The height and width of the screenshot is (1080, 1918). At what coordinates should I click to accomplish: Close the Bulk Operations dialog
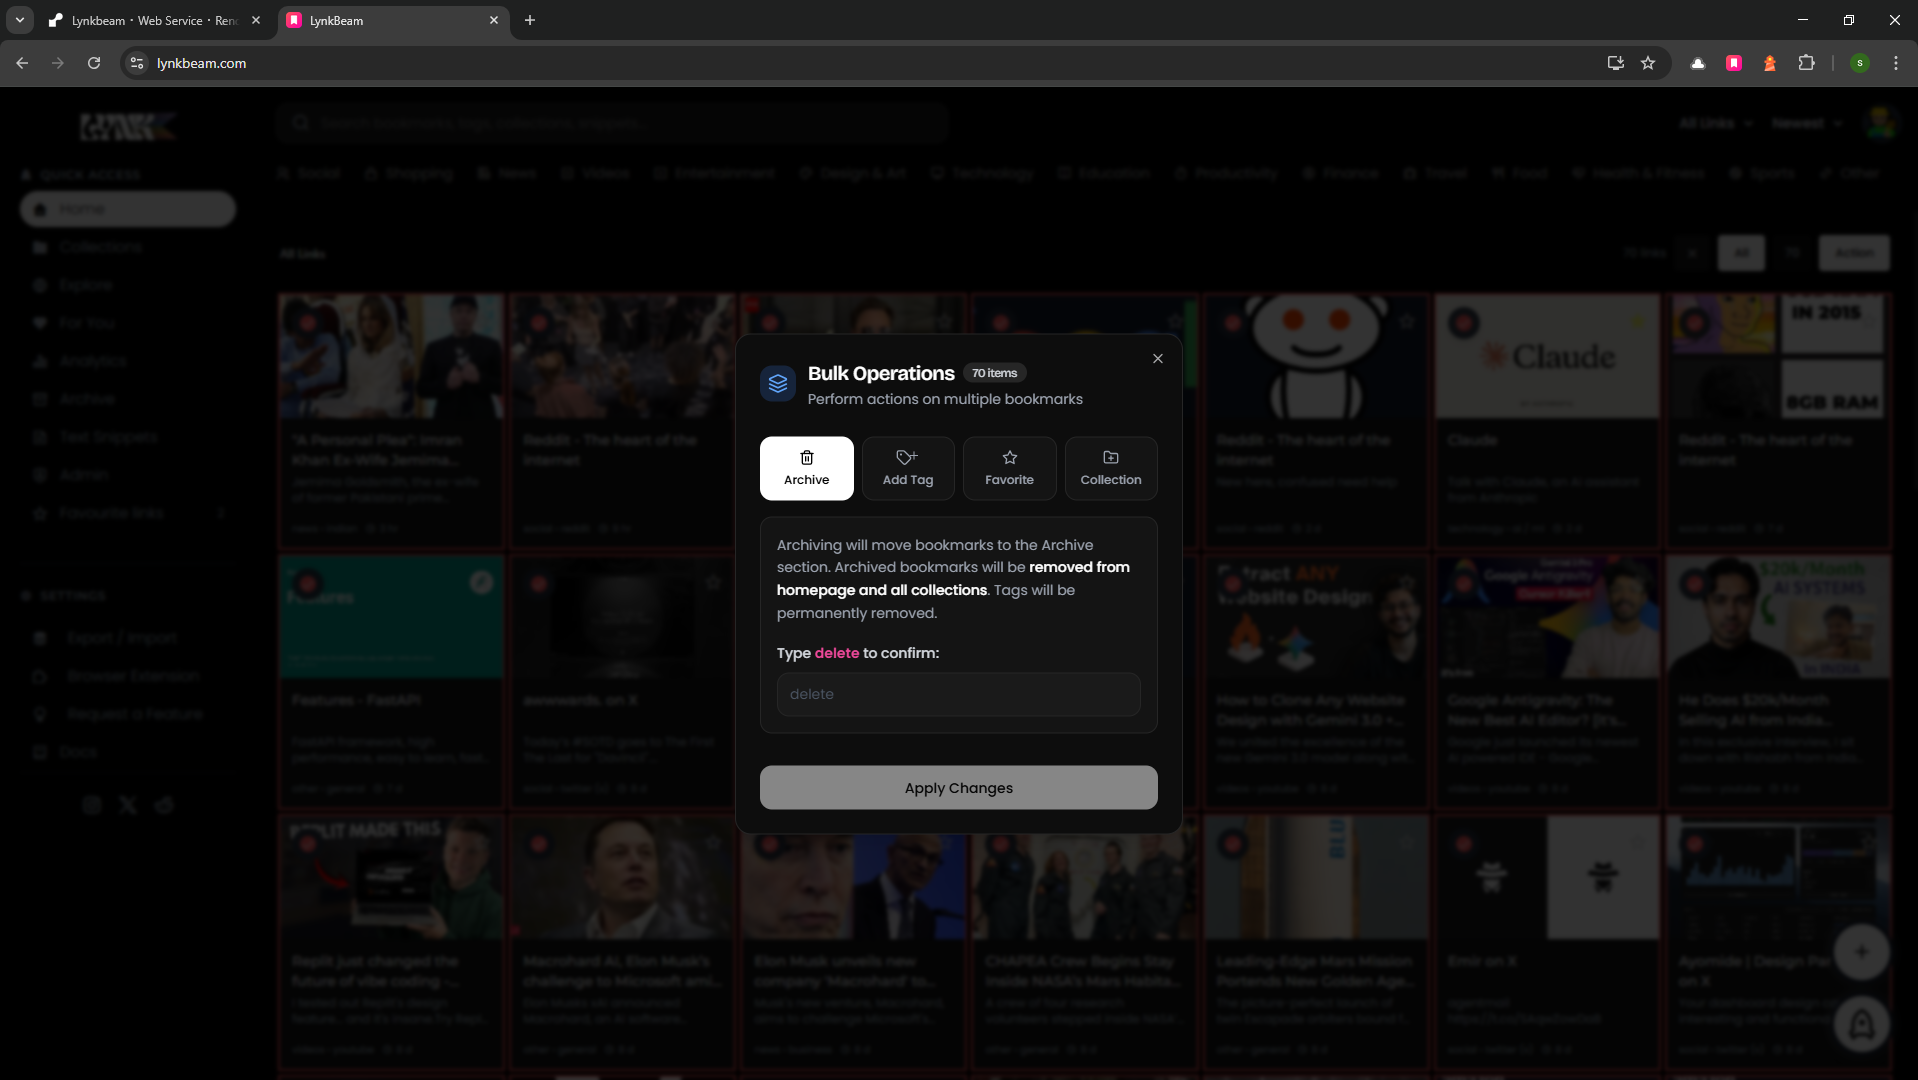click(1158, 359)
